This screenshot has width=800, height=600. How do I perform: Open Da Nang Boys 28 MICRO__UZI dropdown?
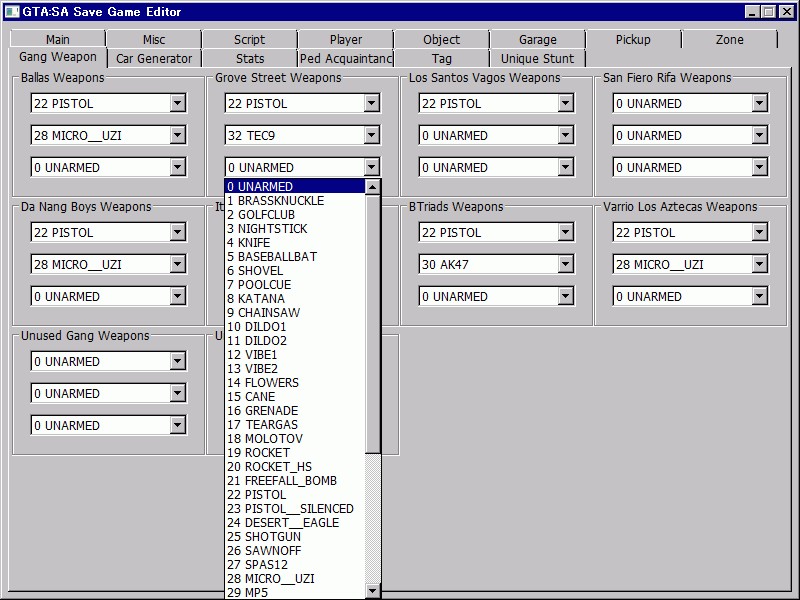click(178, 264)
